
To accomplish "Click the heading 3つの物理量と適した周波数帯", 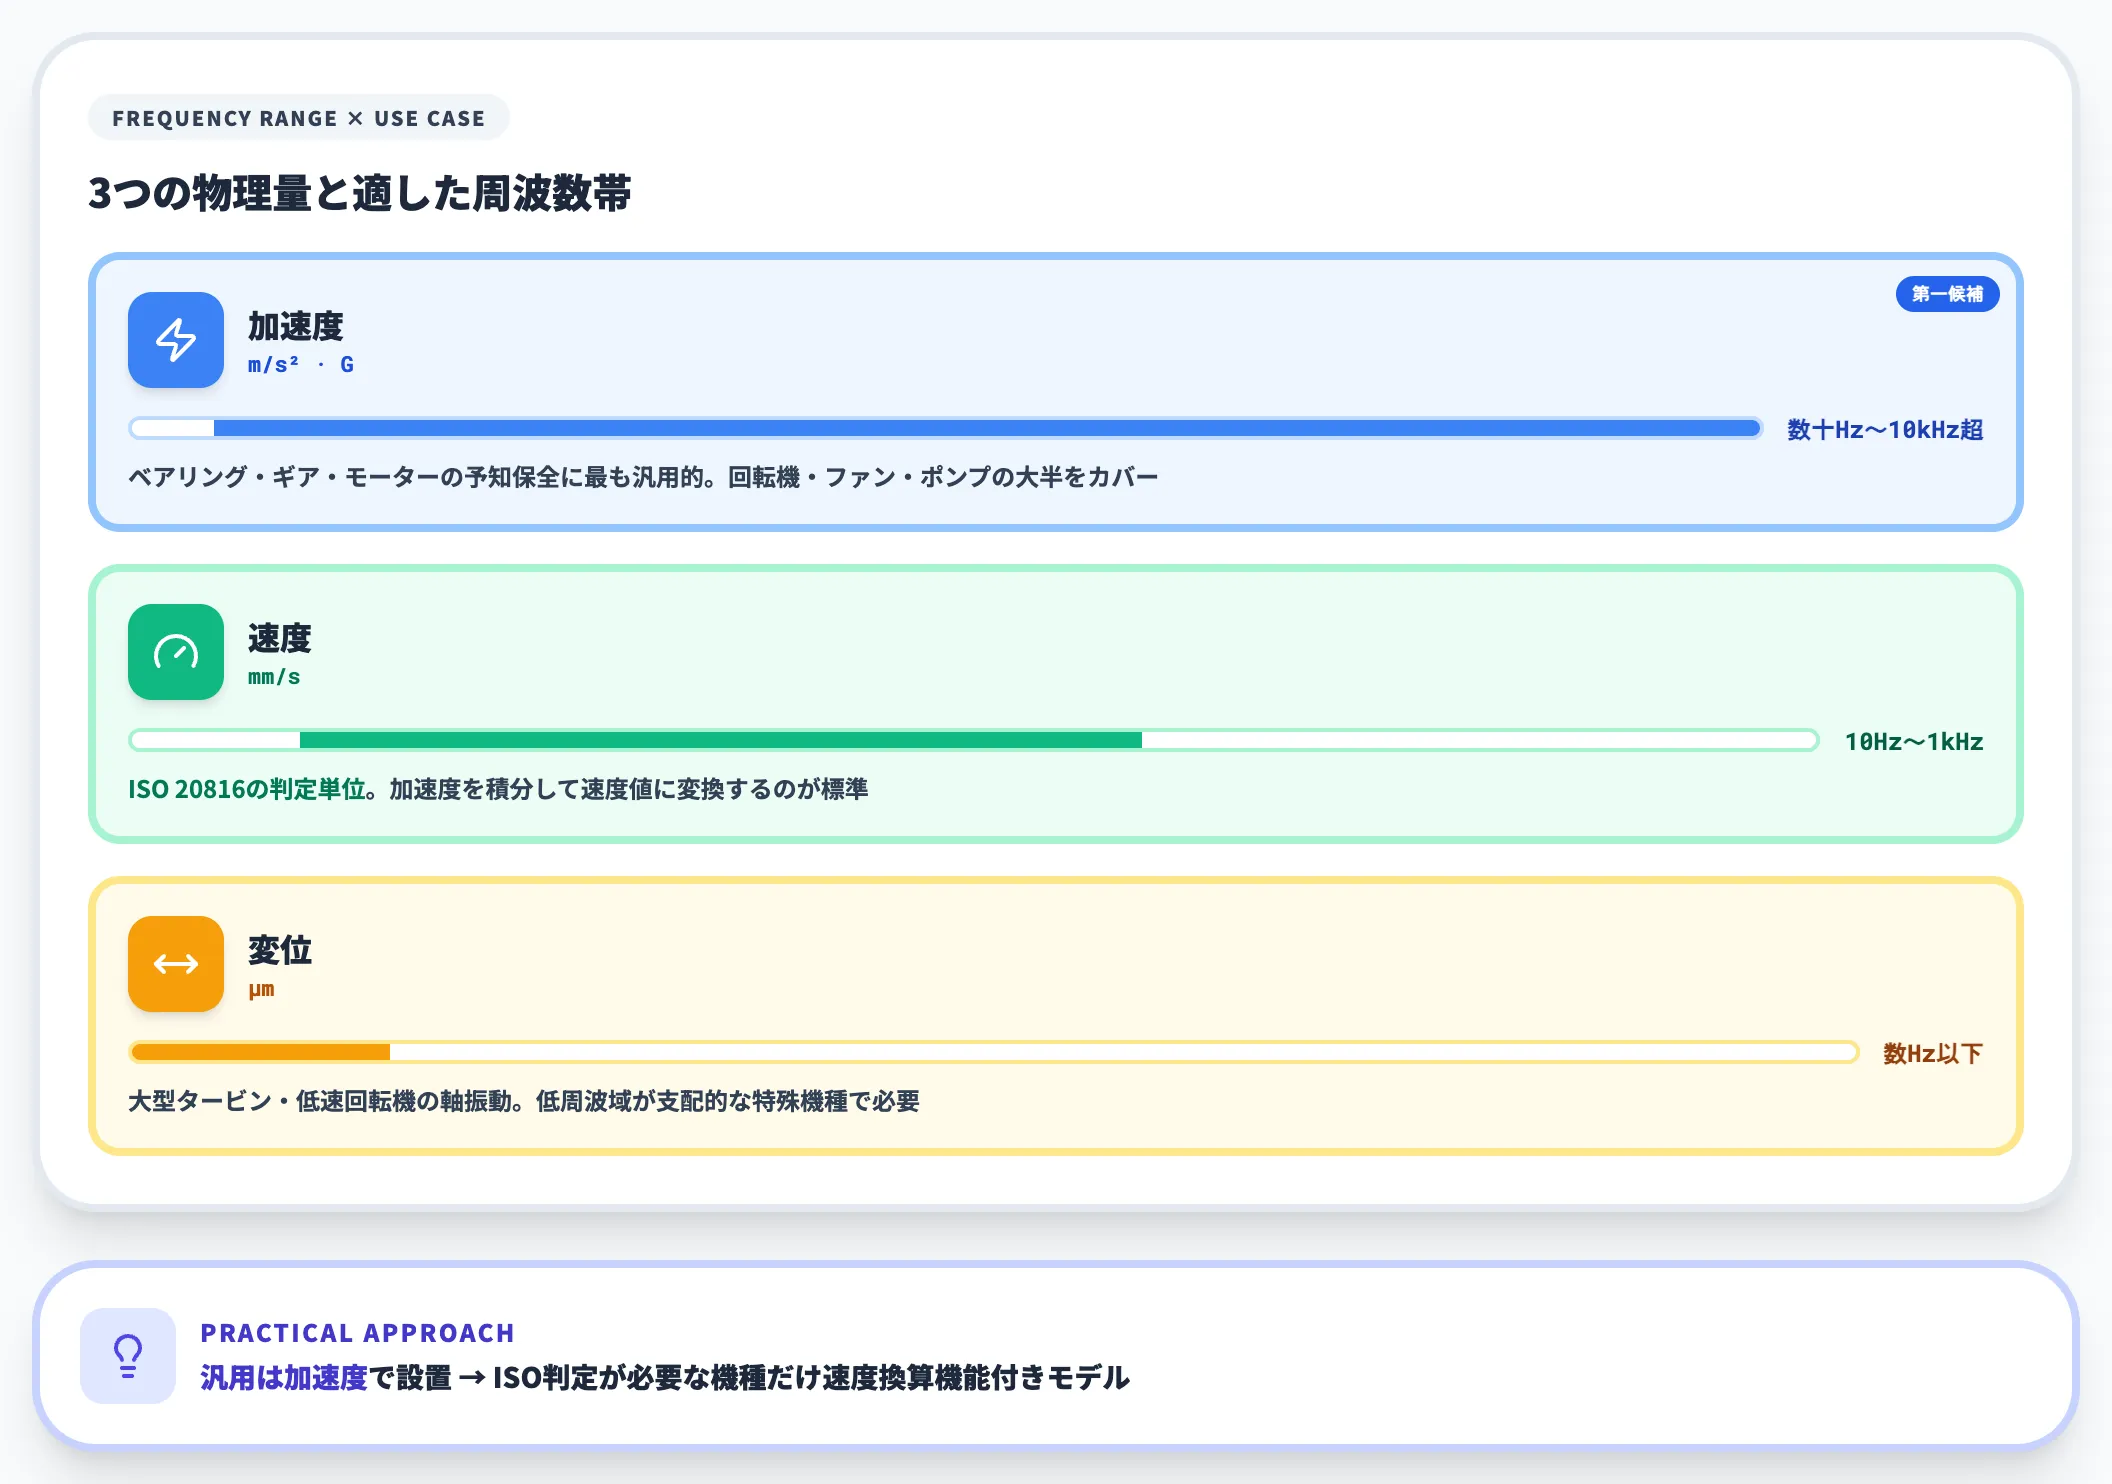I will [x=360, y=193].
